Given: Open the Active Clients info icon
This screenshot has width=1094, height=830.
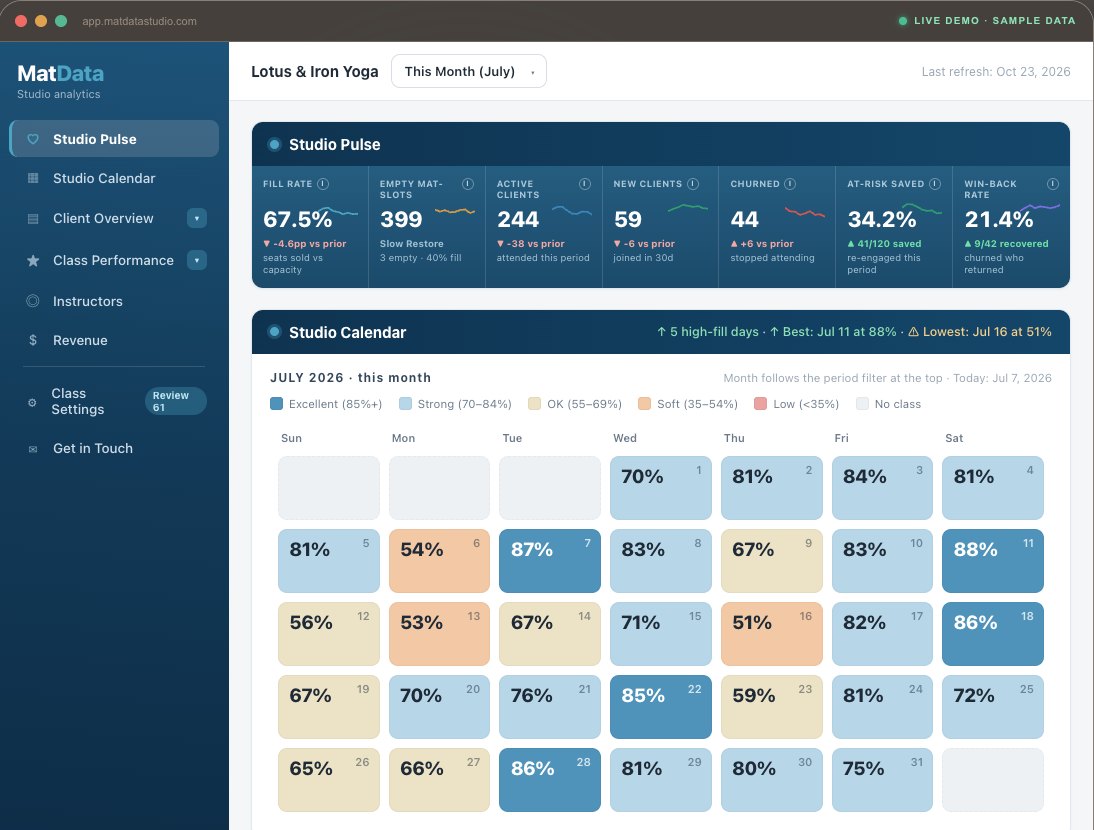Looking at the screenshot, I should click(585, 183).
